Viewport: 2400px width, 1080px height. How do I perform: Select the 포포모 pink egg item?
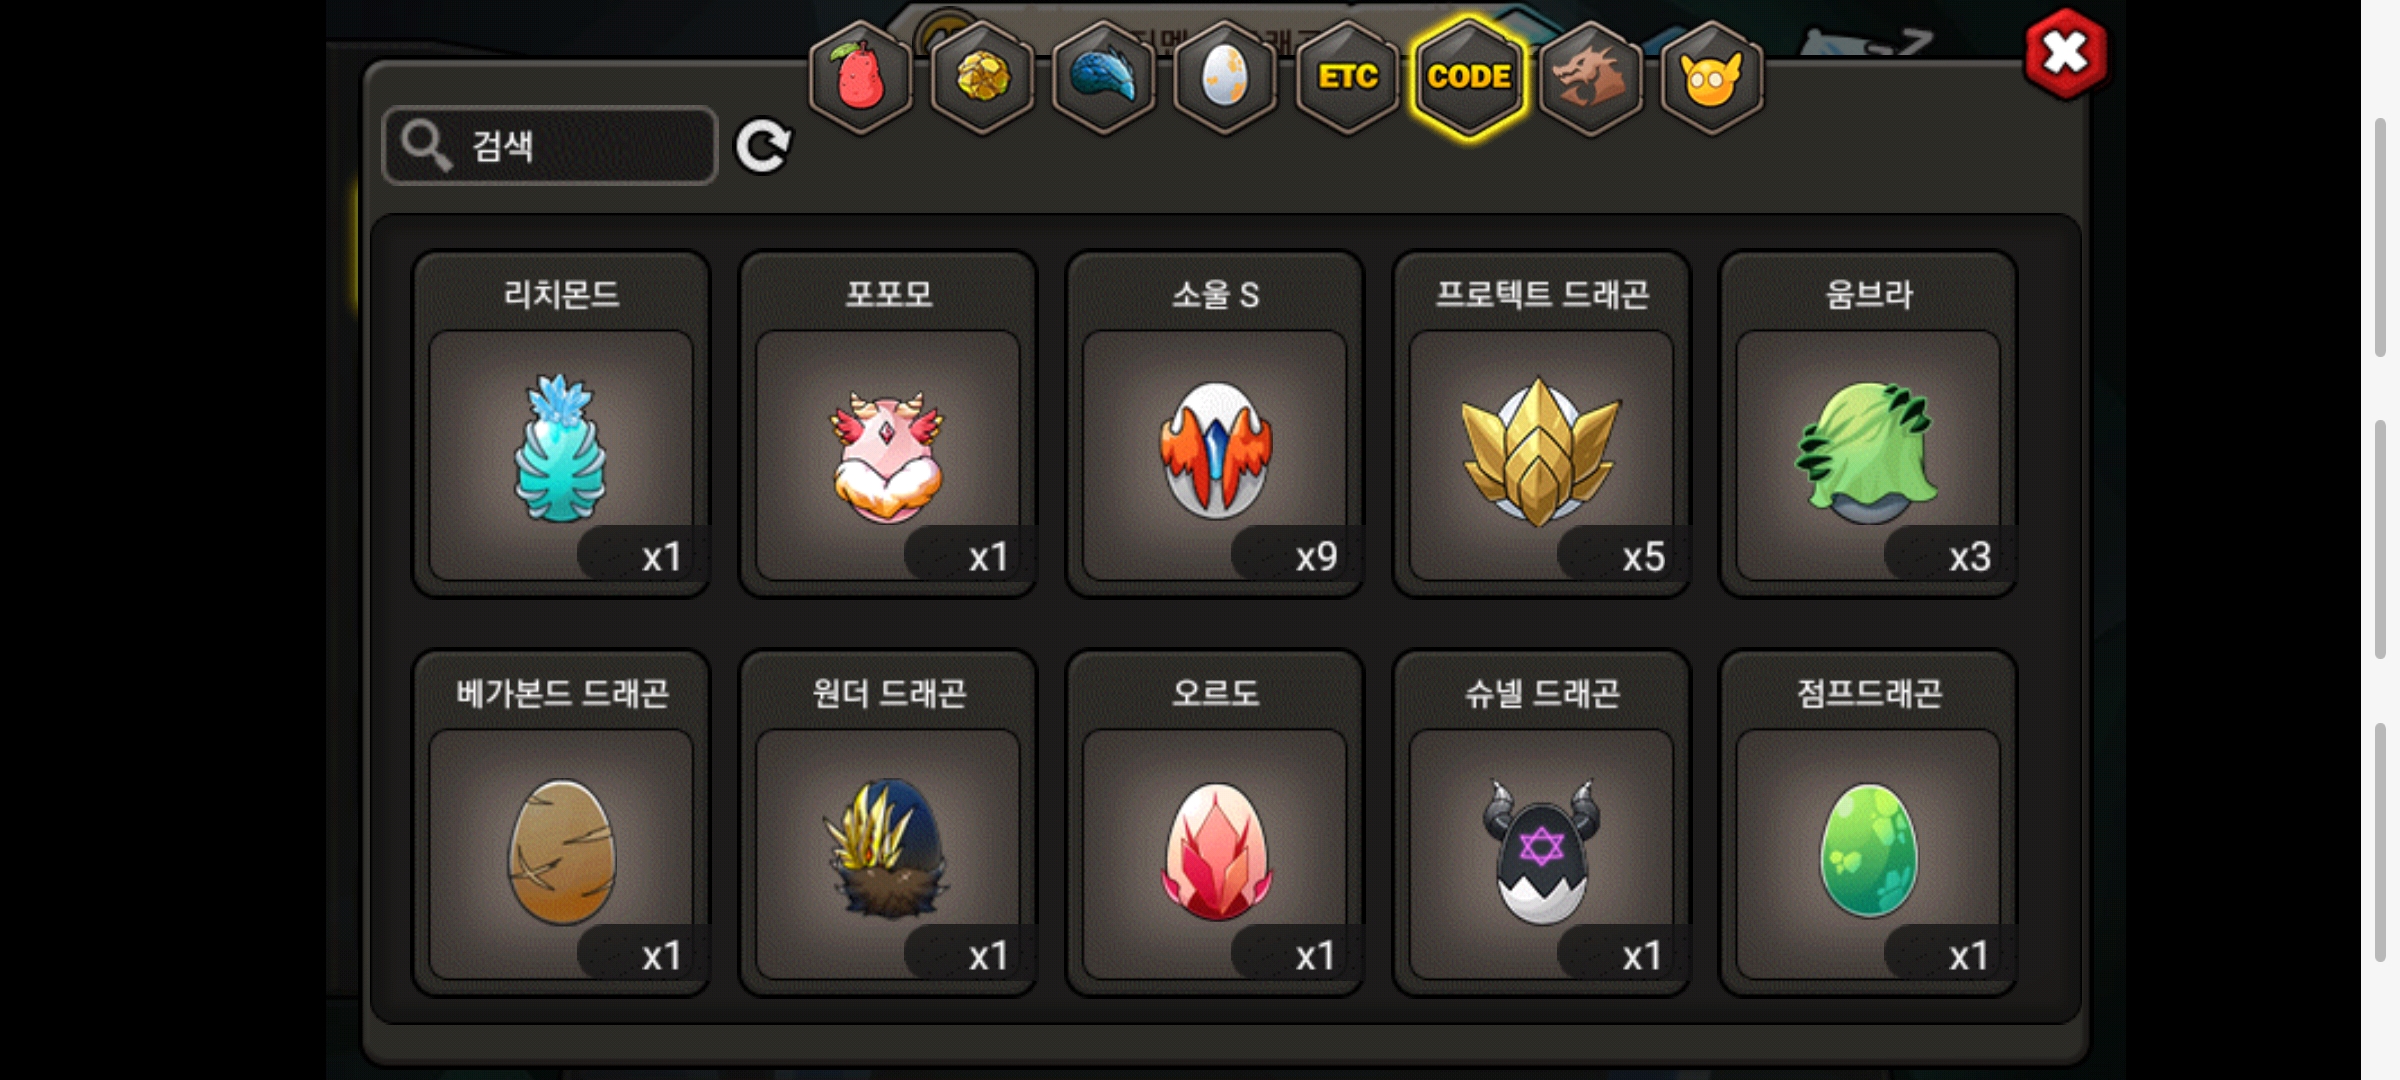point(888,423)
